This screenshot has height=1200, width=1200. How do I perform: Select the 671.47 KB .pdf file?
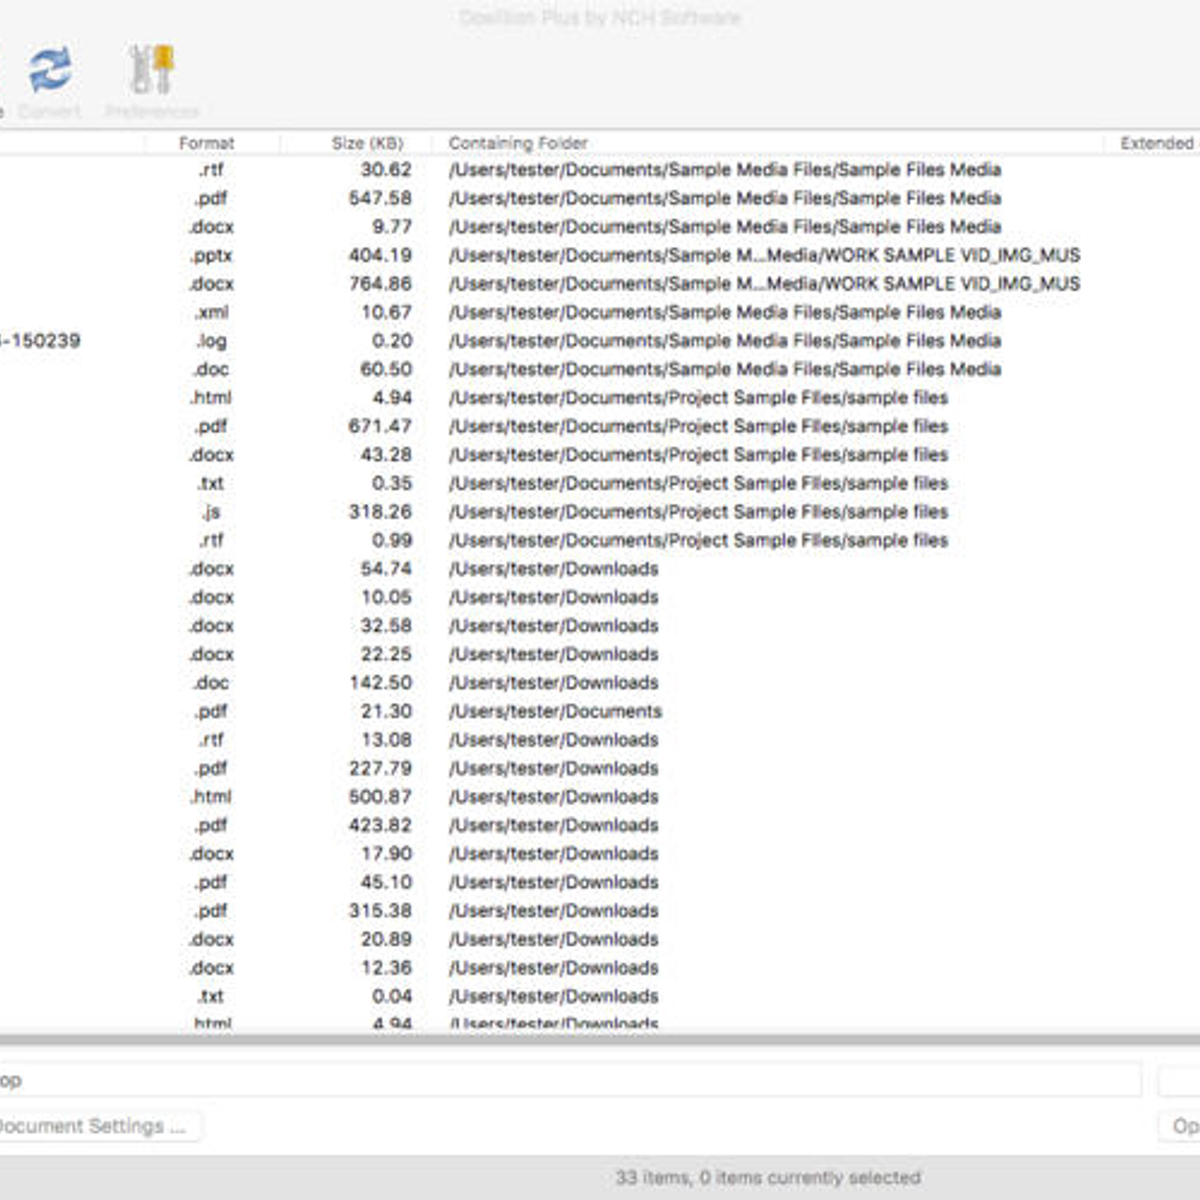point(600,426)
